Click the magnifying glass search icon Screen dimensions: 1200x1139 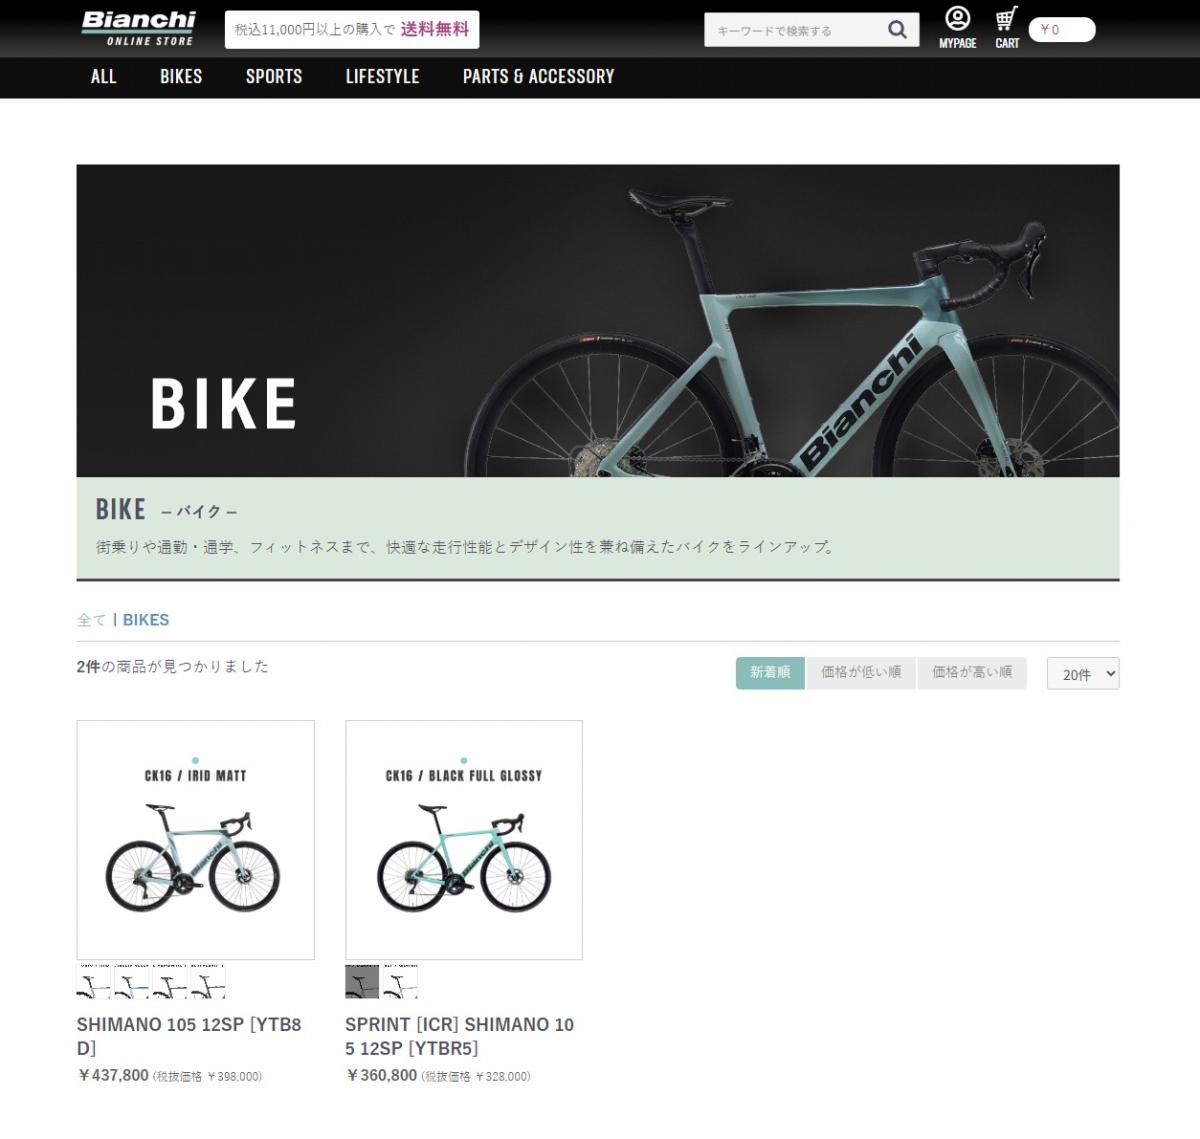point(897,30)
